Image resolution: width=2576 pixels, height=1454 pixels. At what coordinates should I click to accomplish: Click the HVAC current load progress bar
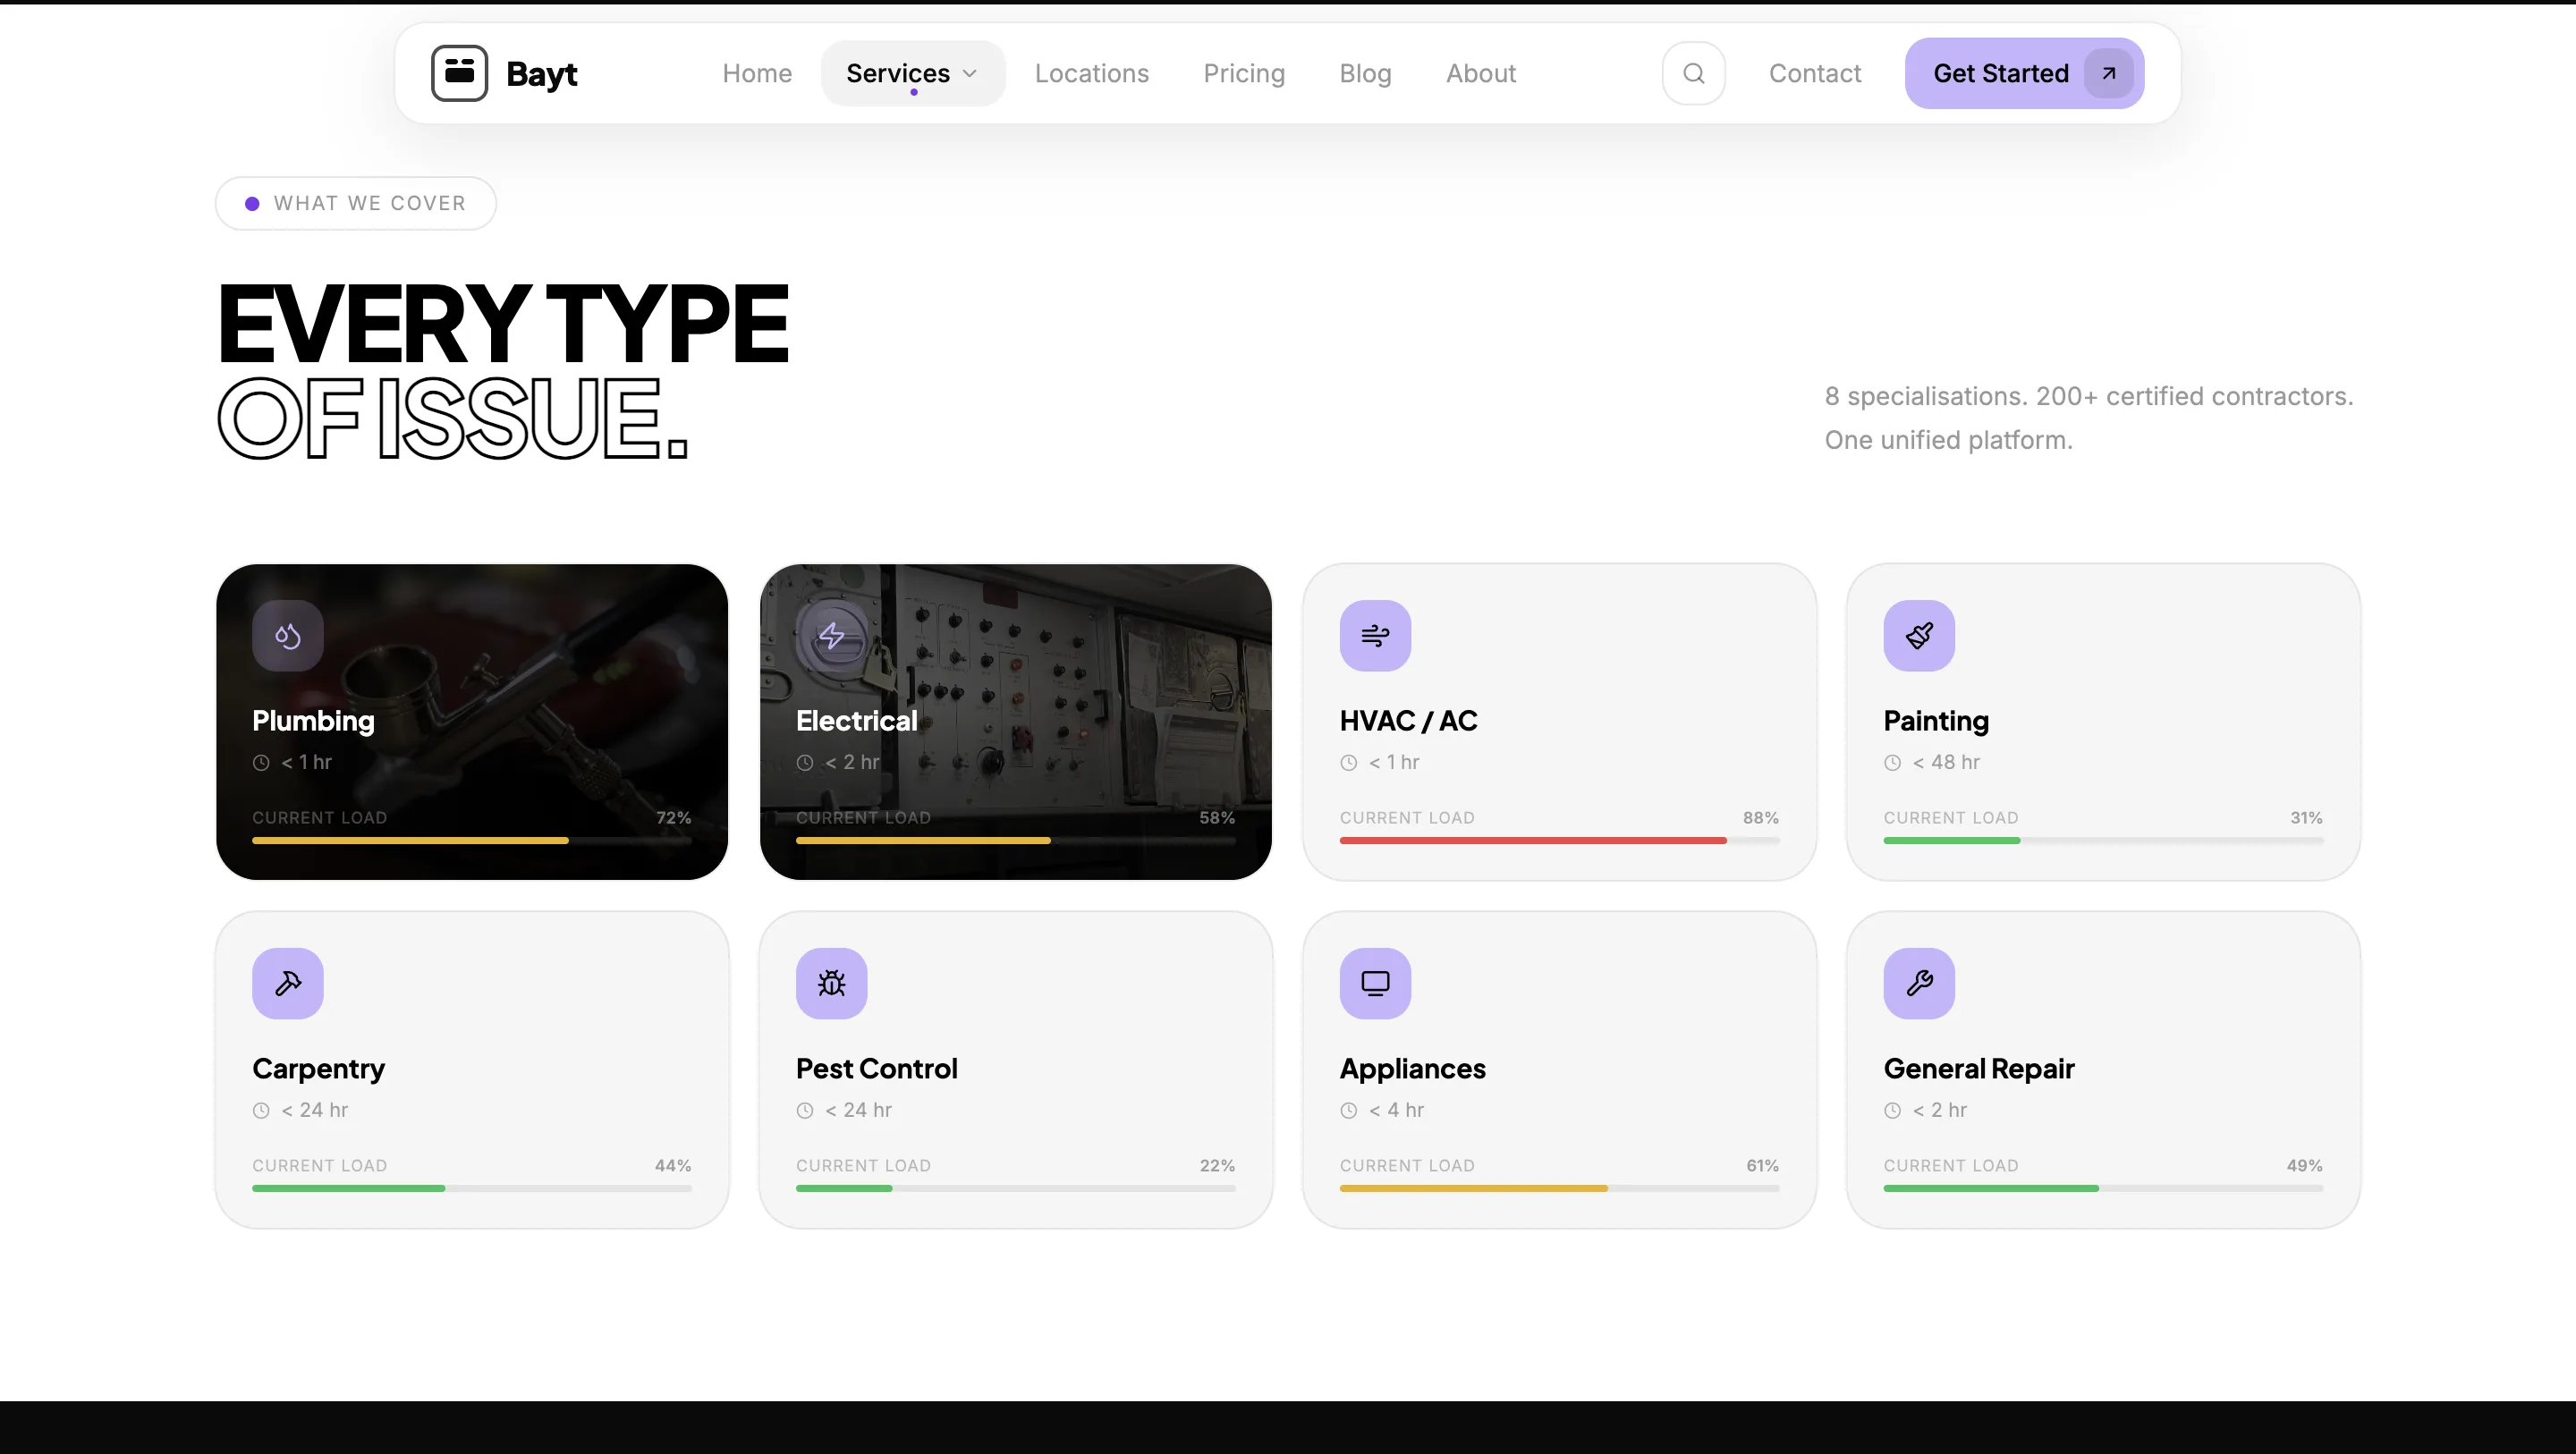[x=1558, y=840]
